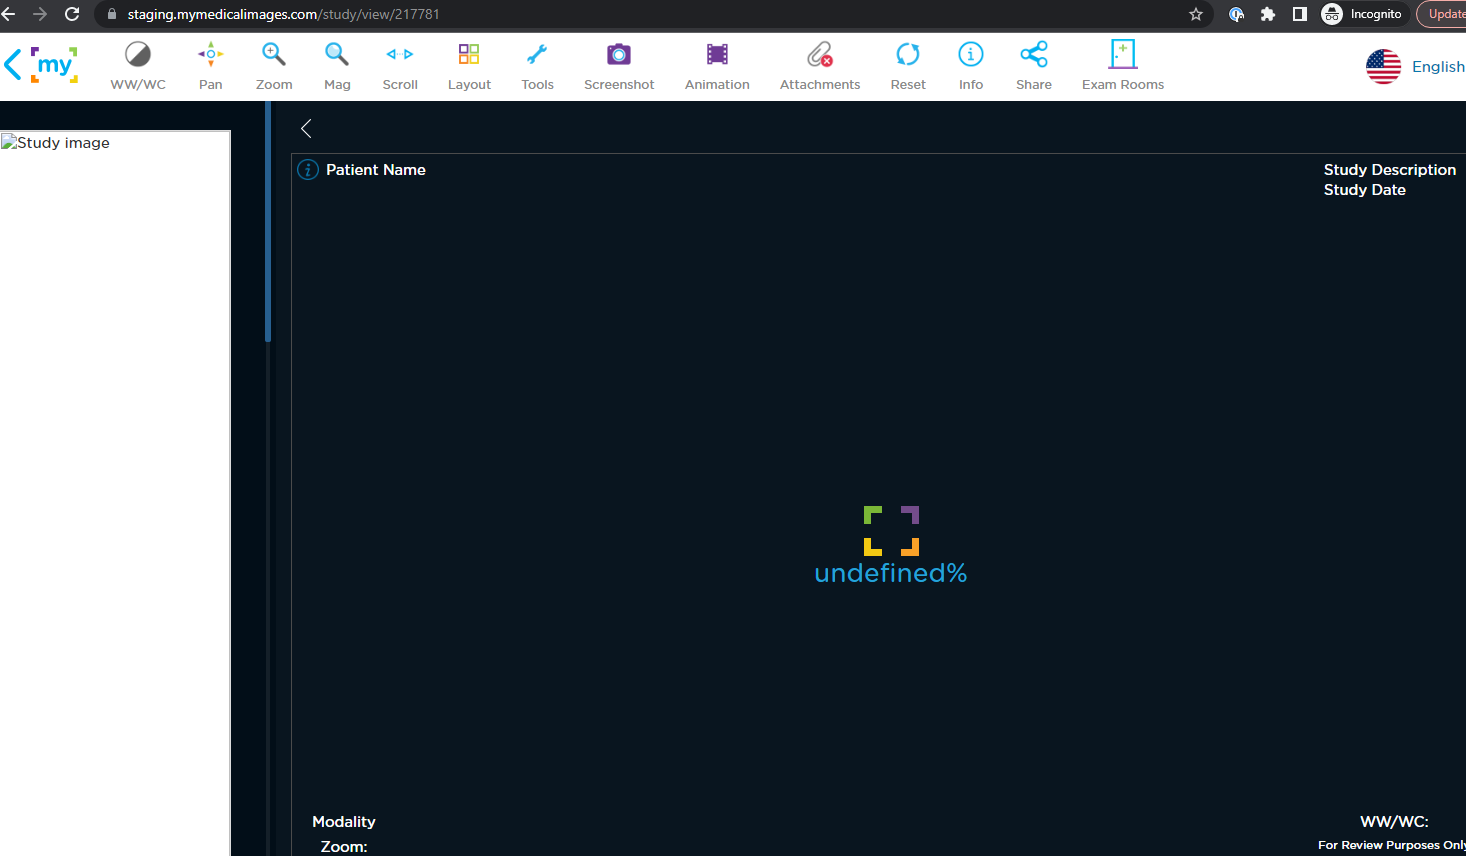Open the Tools wrench menu
This screenshot has height=856, width=1466.
click(537, 66)
